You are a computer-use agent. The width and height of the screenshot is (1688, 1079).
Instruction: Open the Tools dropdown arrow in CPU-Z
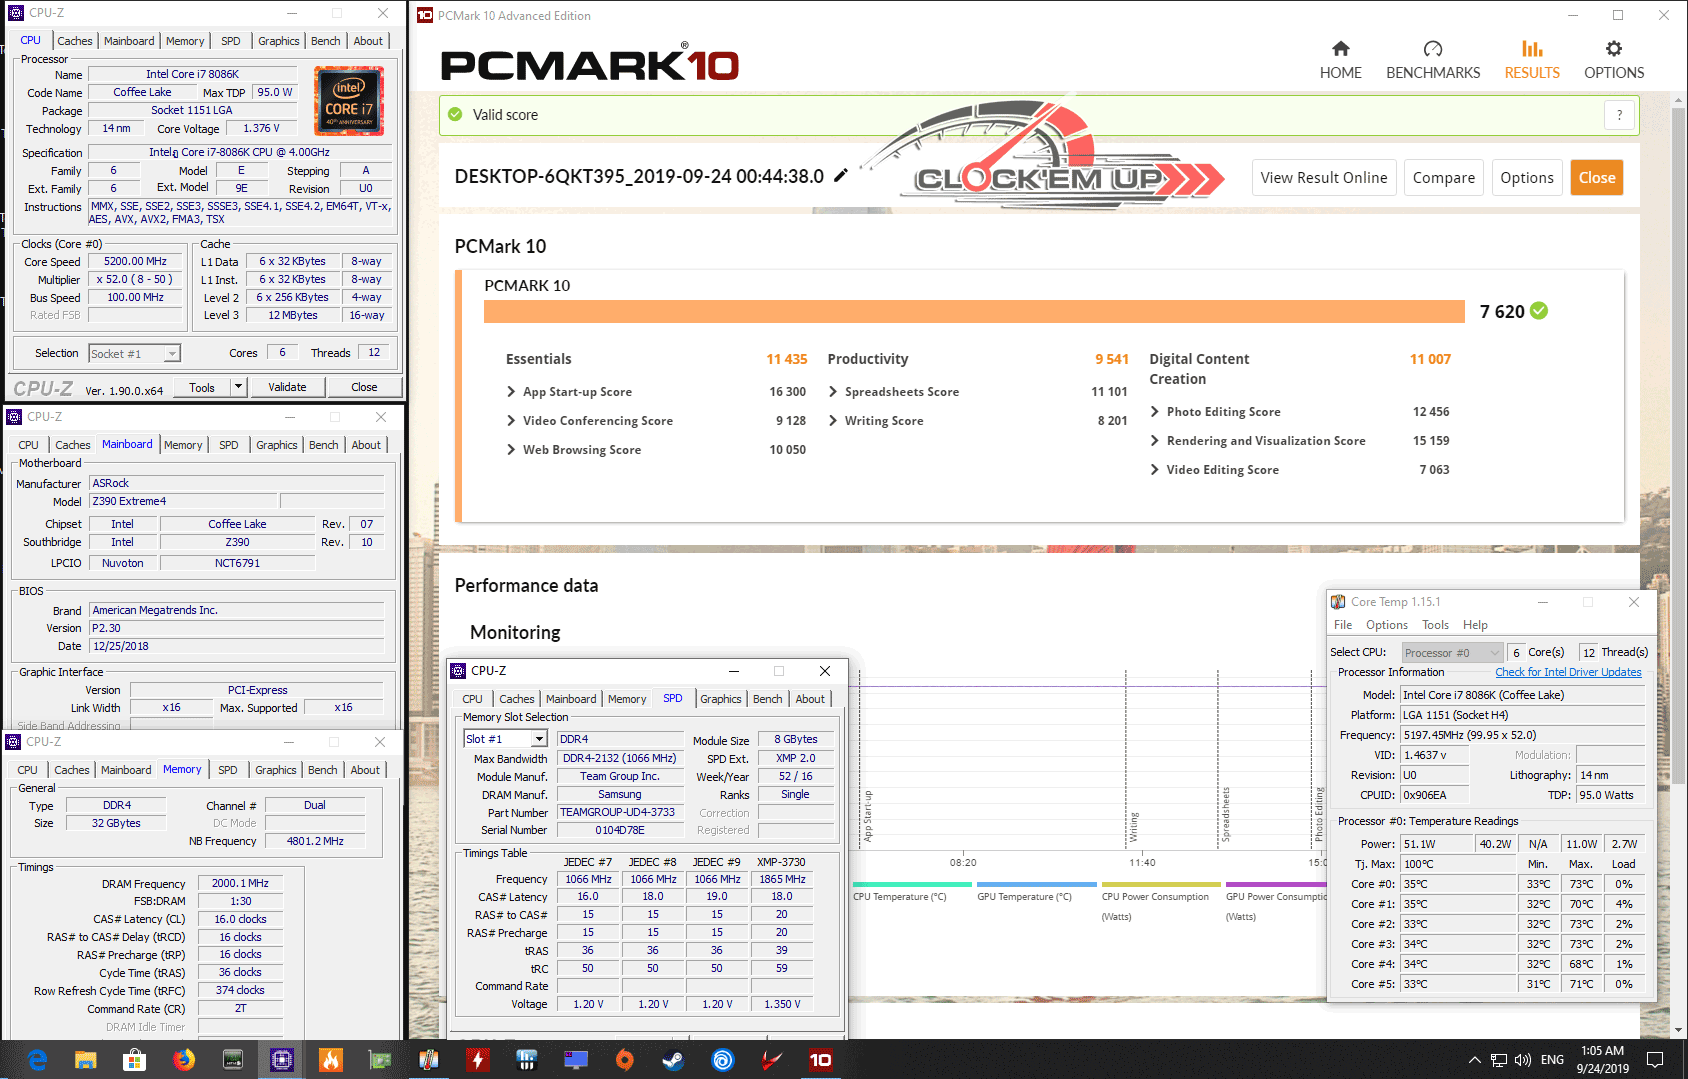tap(238, 387)
